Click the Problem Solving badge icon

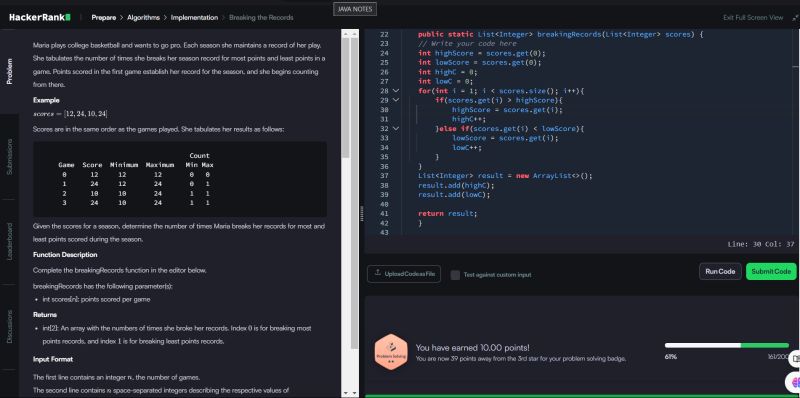pyautogui.click(x=391, y=352)
